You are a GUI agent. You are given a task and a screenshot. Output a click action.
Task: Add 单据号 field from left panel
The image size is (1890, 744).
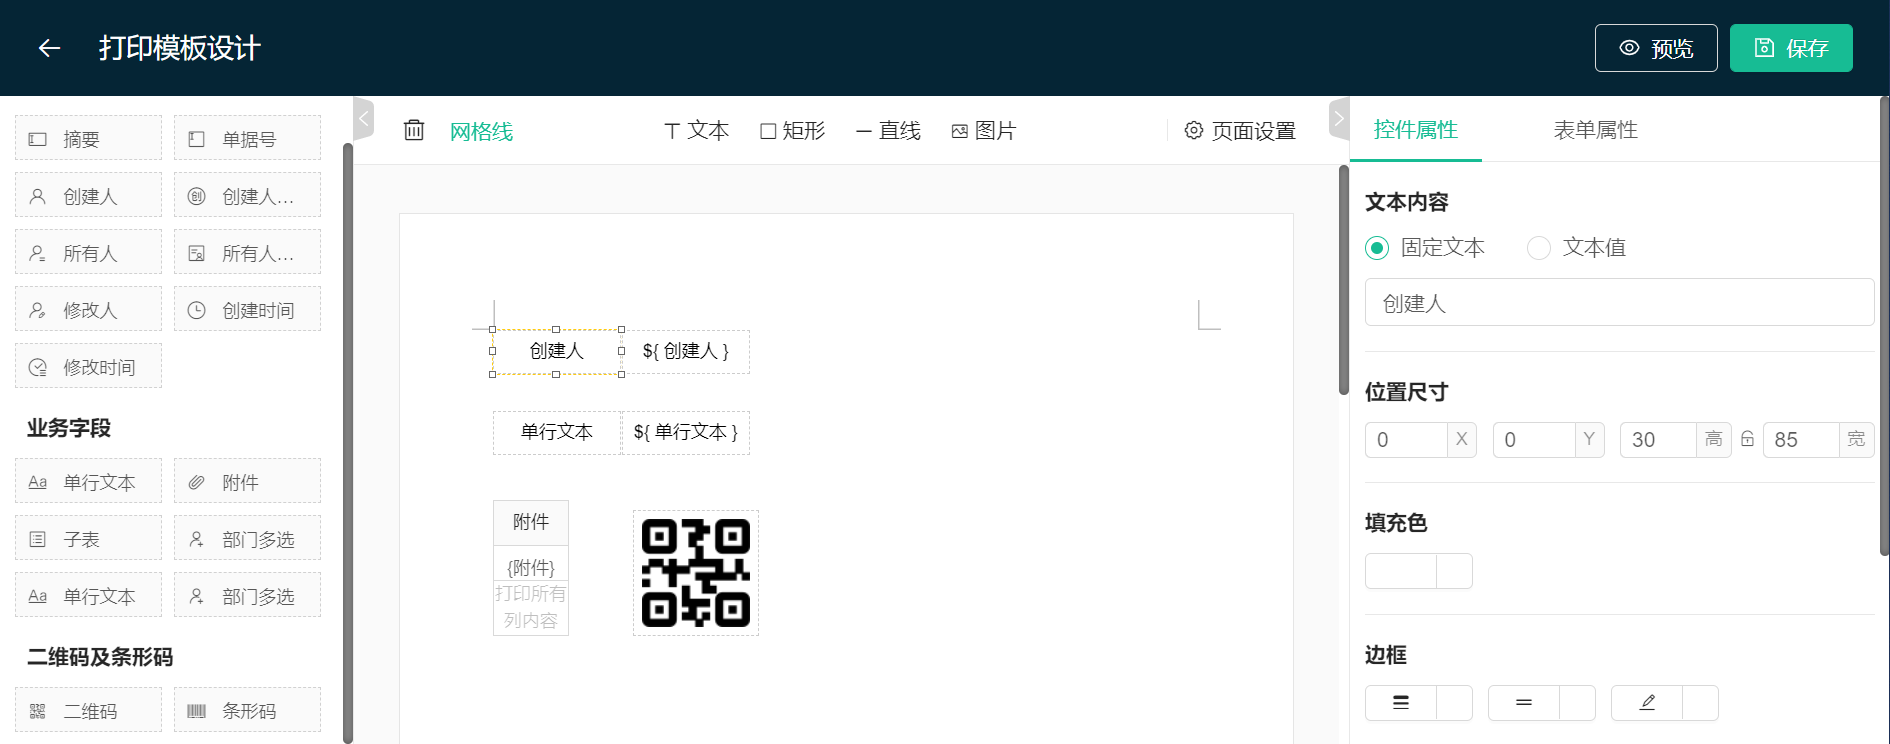pos(247,138)
